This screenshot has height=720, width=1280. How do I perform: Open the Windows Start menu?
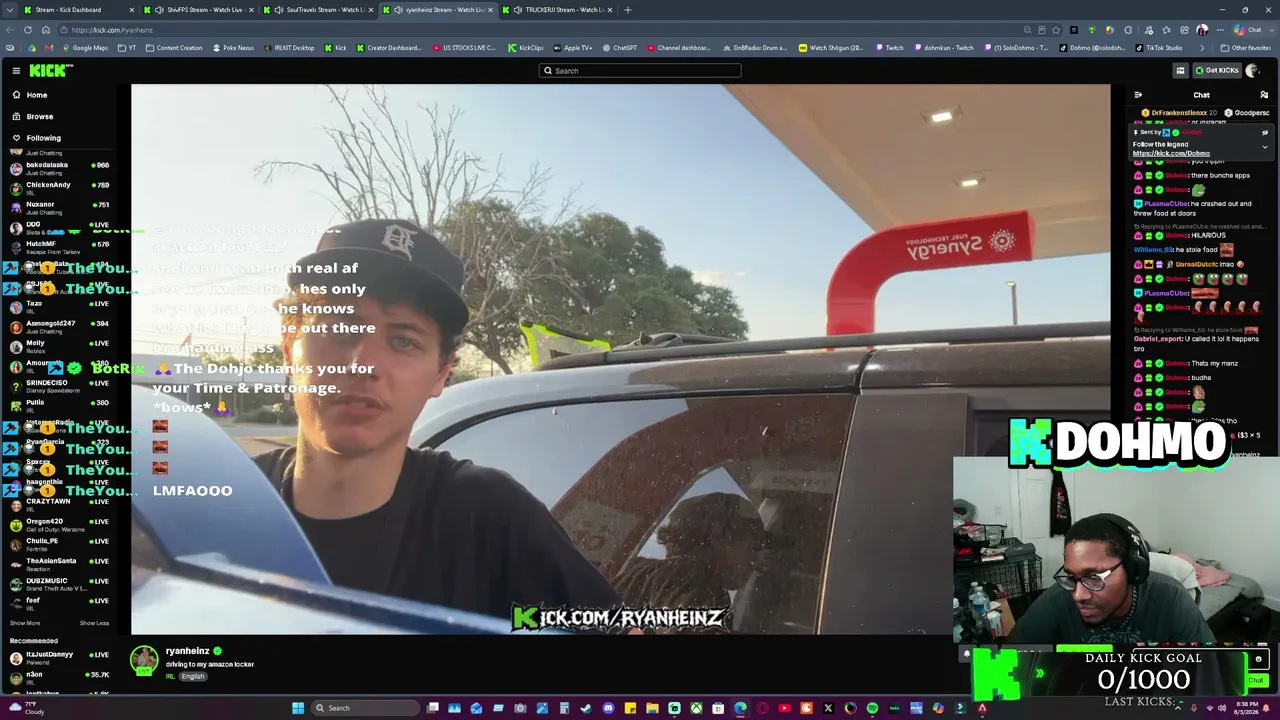(298, 708)
